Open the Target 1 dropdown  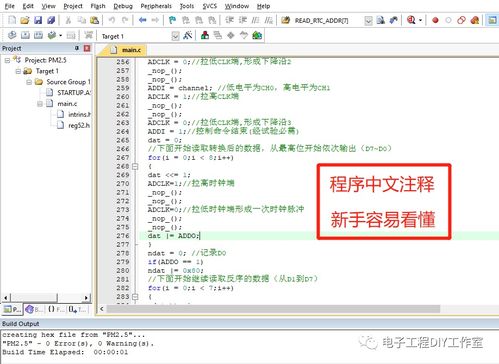(175, 36)
